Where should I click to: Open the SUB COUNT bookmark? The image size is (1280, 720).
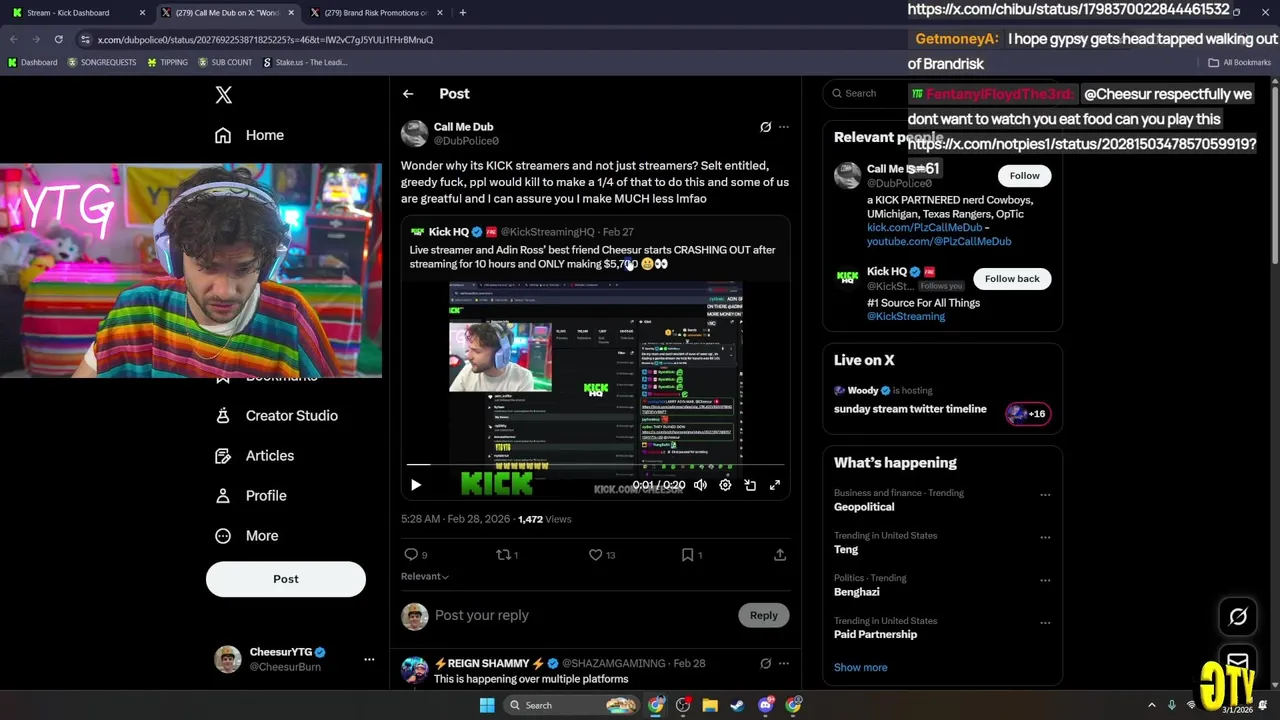pos(225,62)
